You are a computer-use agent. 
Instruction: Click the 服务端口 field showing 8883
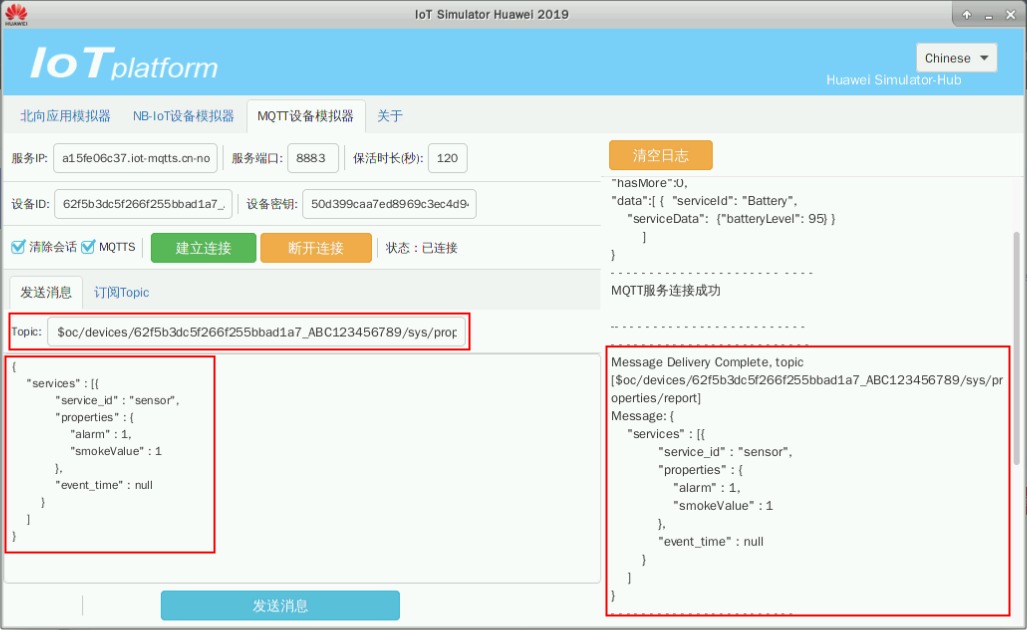(312, 158)
